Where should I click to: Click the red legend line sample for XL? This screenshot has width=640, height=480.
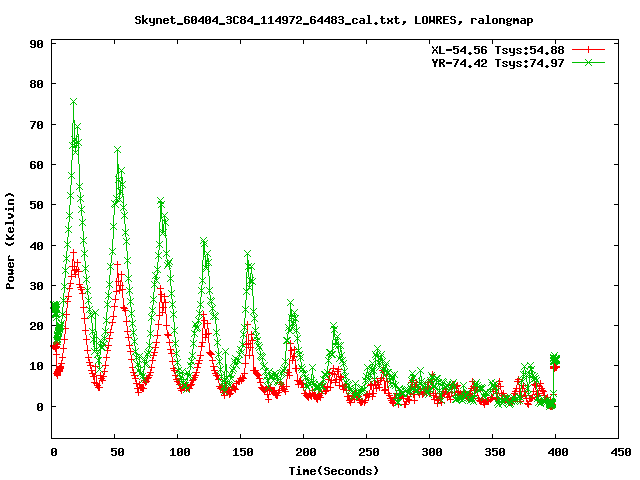[x=588, y=50]
